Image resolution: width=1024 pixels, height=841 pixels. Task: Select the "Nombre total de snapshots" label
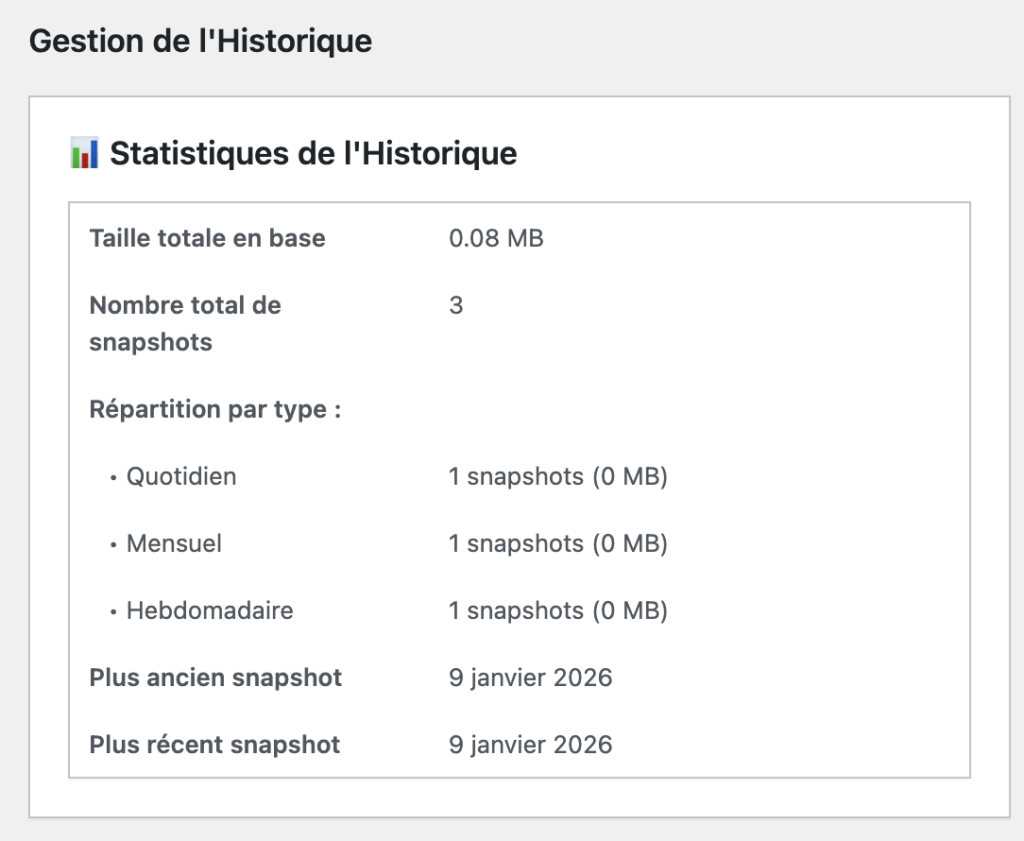pyautogui.click(x=185, y=323)
